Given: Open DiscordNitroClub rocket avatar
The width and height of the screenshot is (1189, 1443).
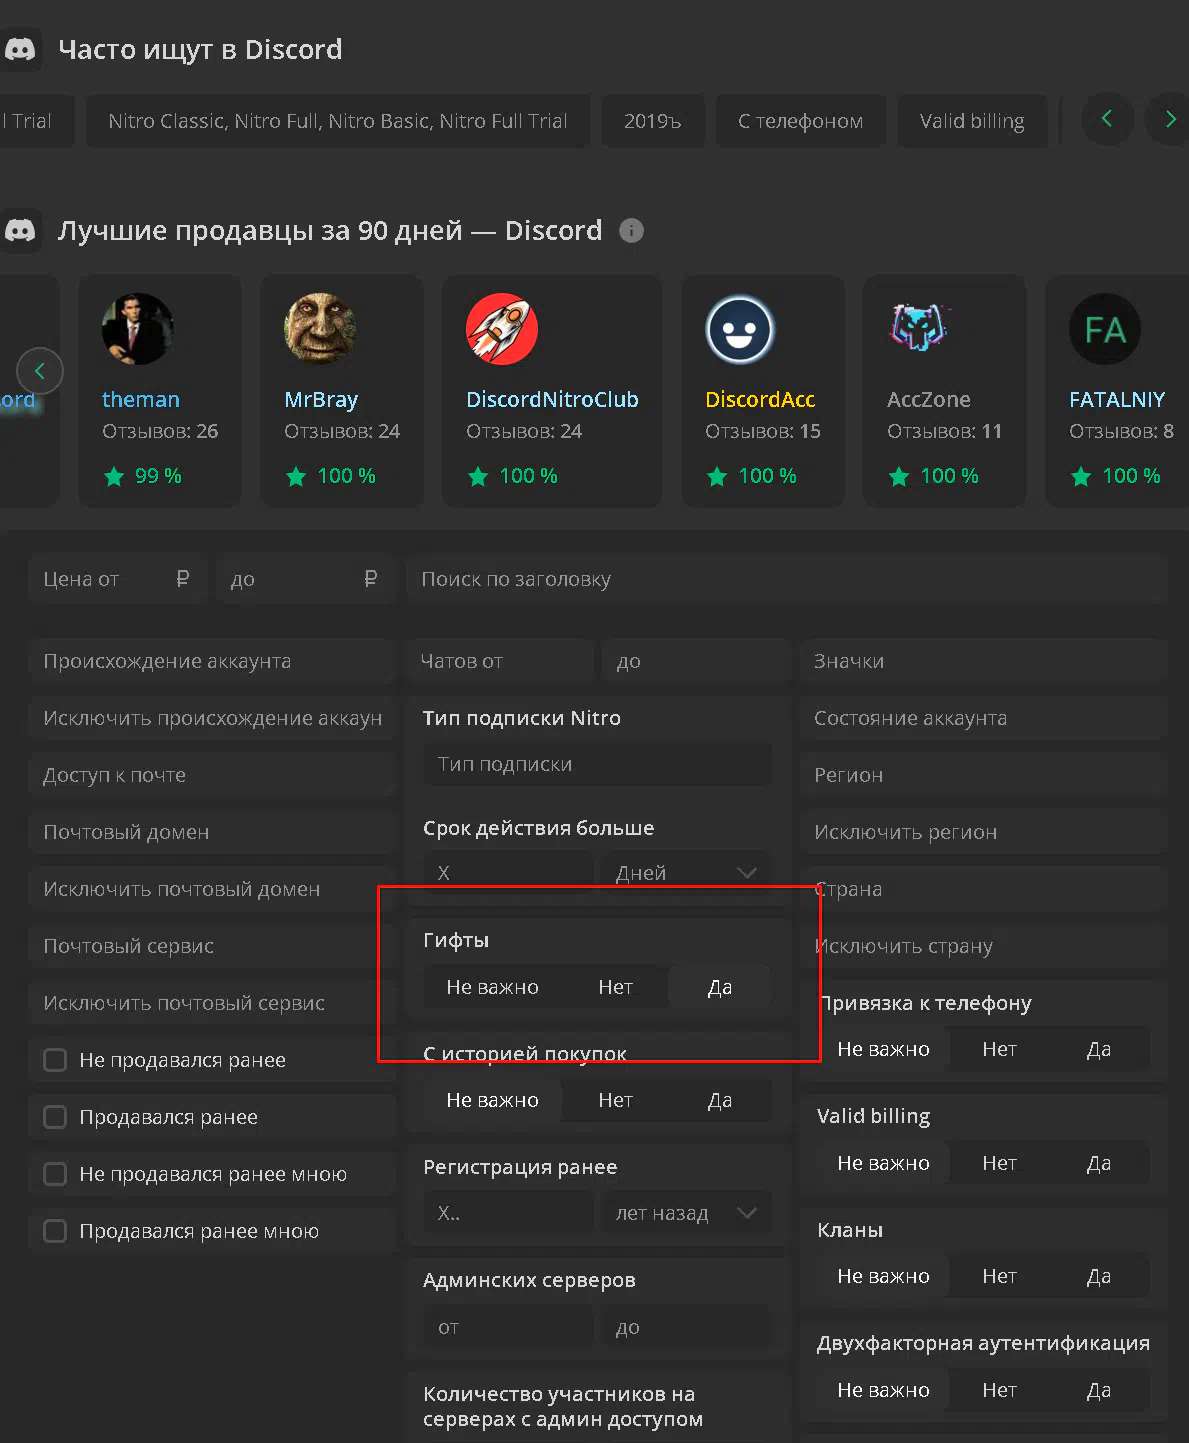Looking at the screenshot, I should point(502,329).
